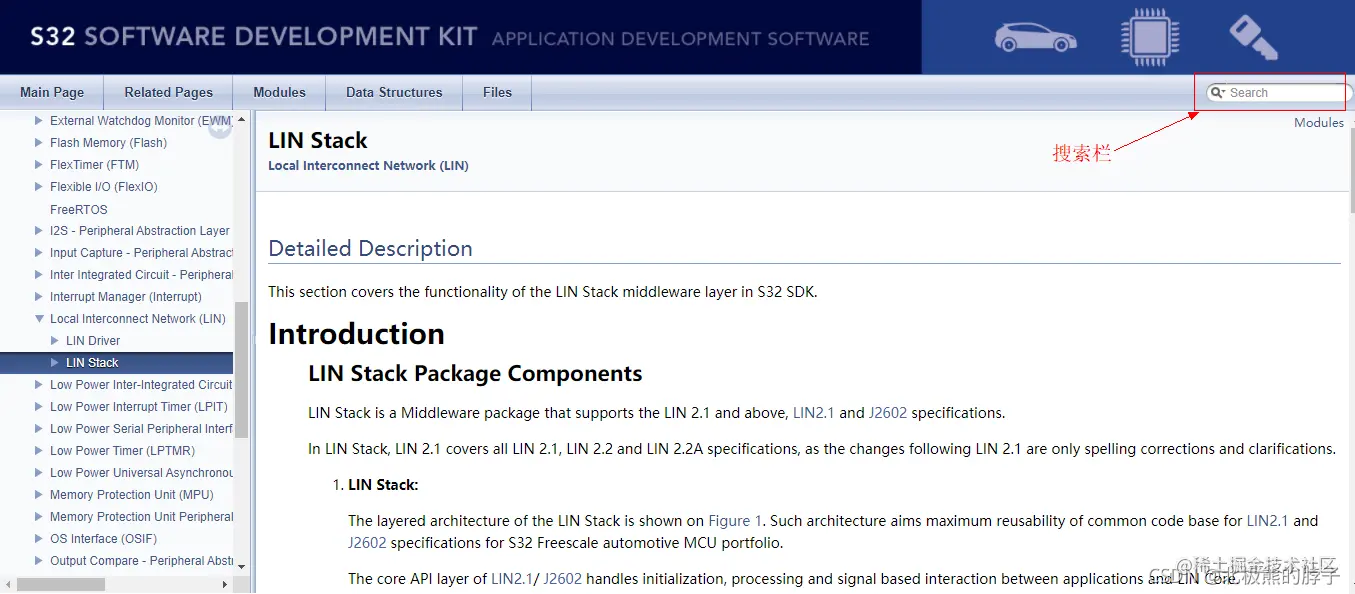Select Flexible I/O (FlexIO) tree item
Viewport: 1355px width, 594px height.
coord(104,187)
